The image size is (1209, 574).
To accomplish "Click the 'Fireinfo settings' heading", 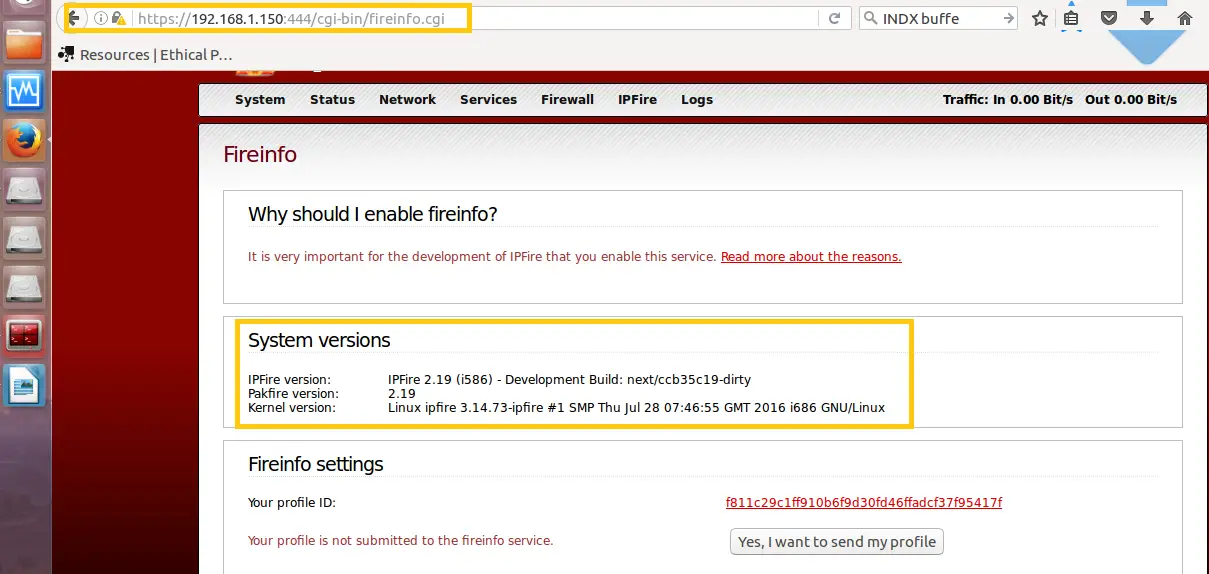I will pos(316,464).
